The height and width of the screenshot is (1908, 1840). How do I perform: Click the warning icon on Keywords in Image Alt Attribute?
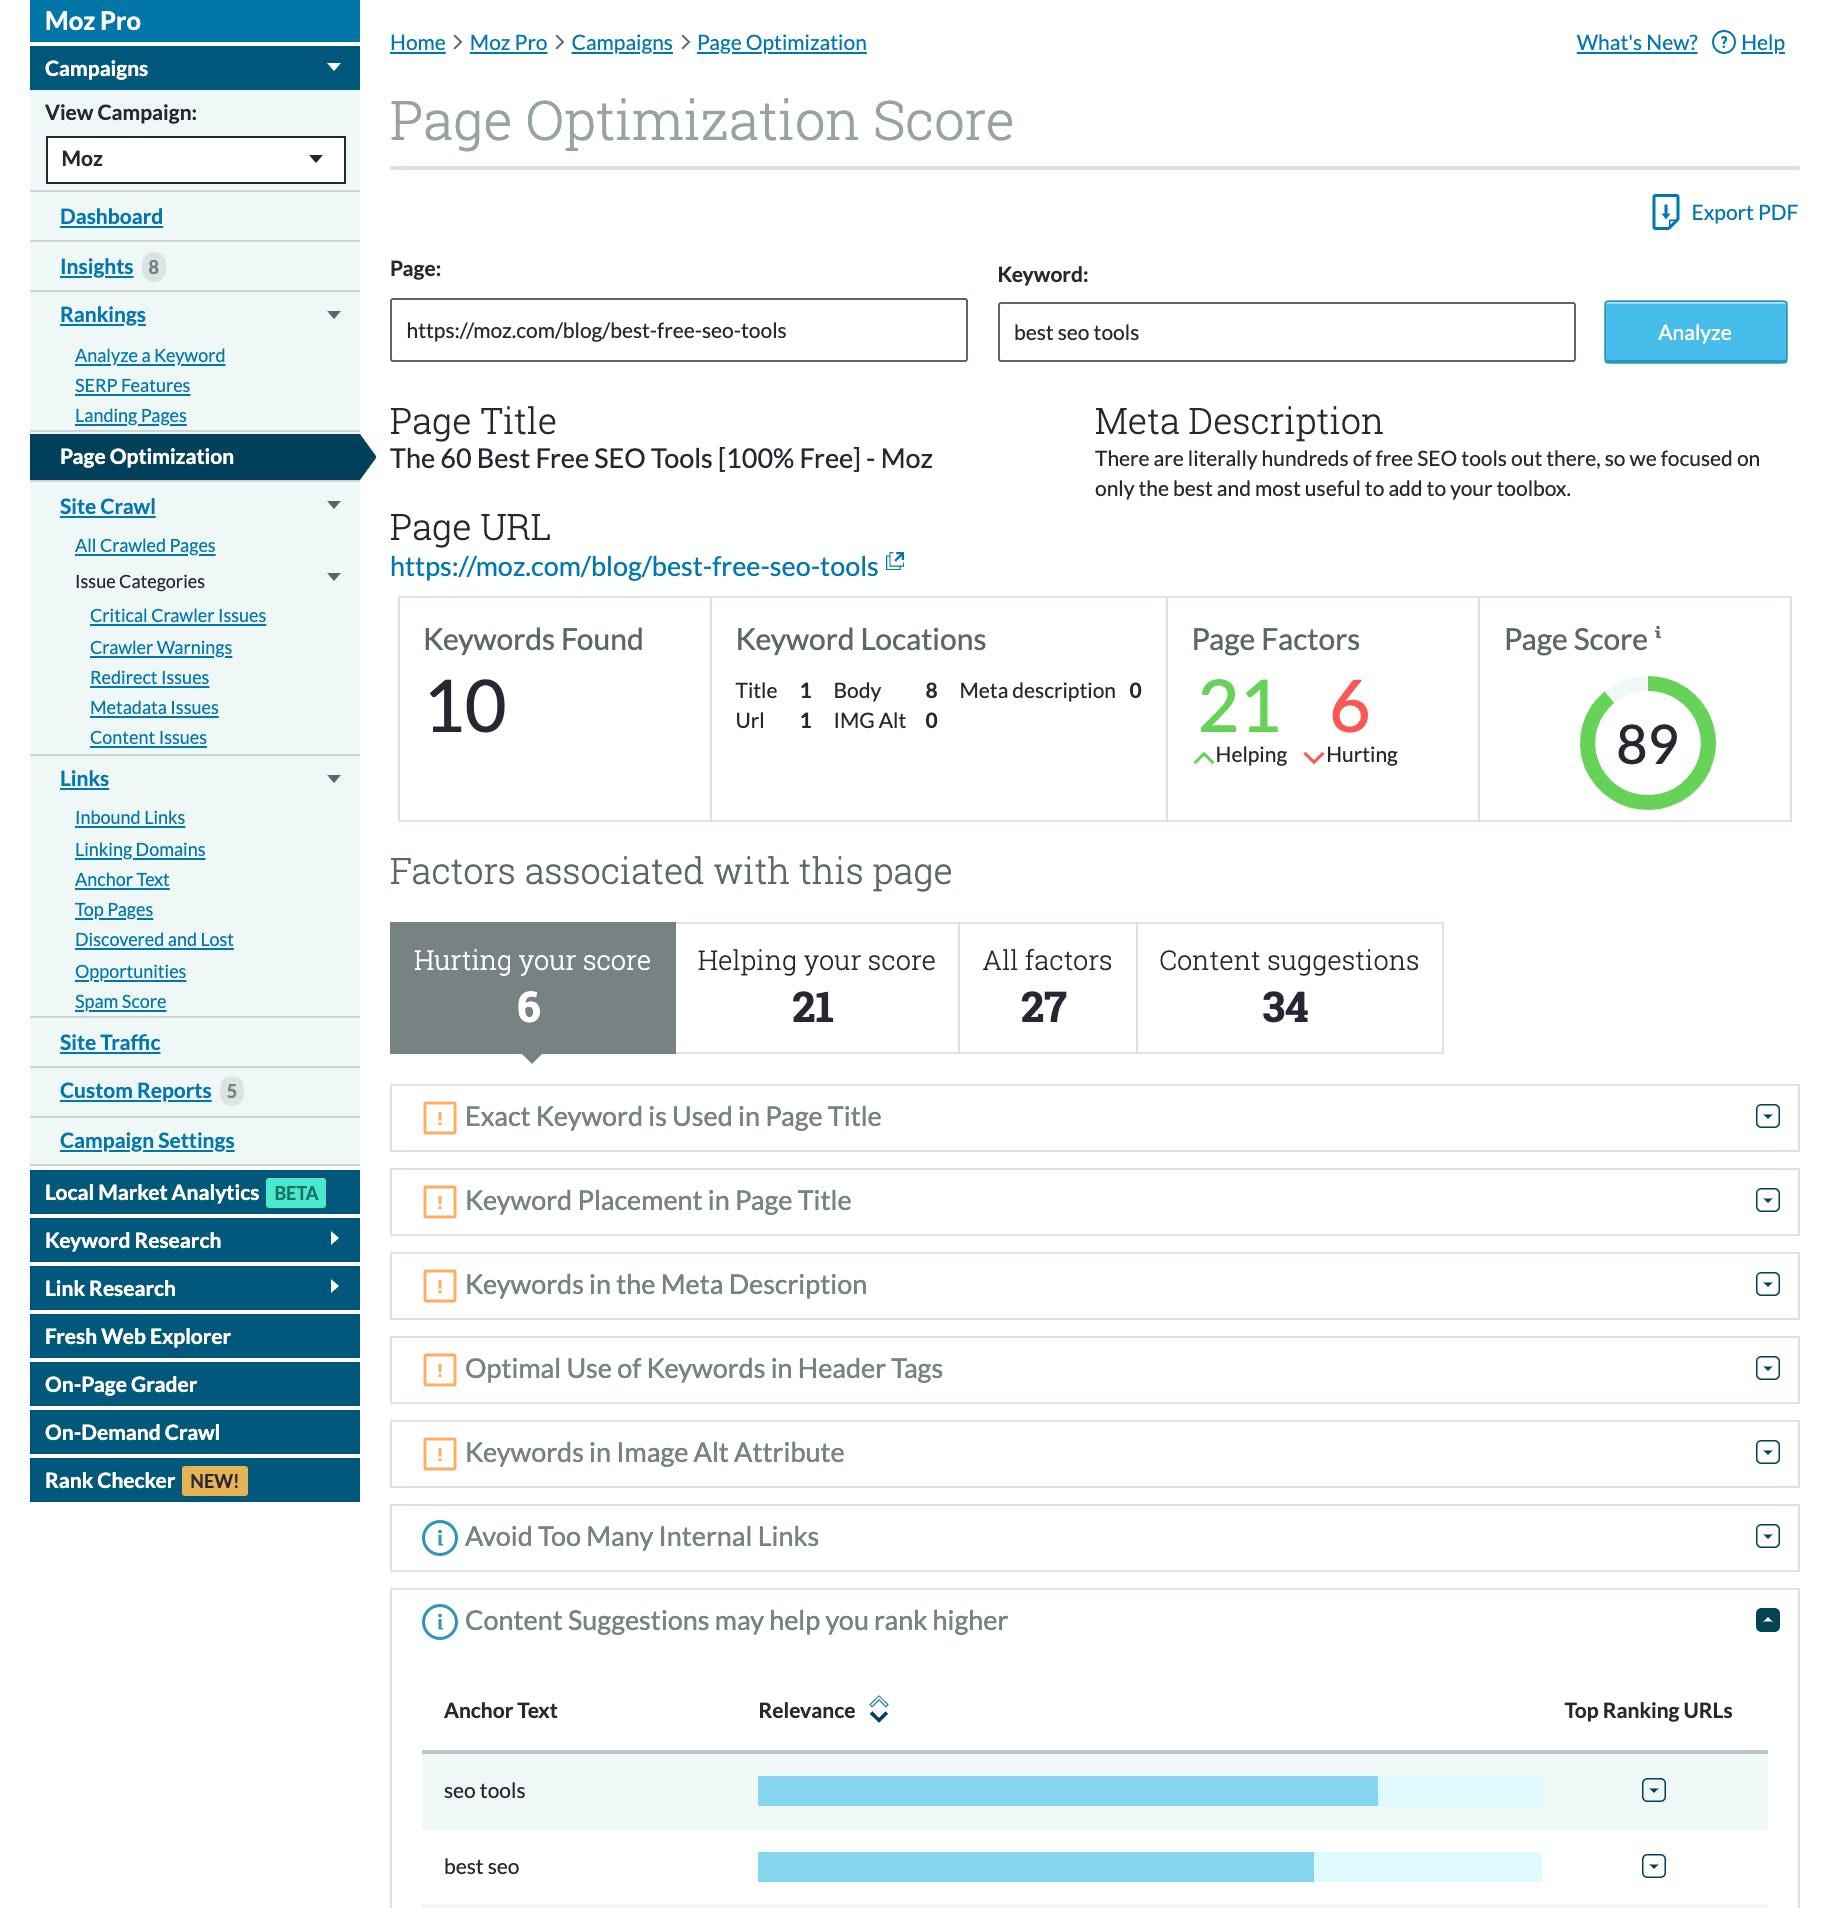(438, 1453)
